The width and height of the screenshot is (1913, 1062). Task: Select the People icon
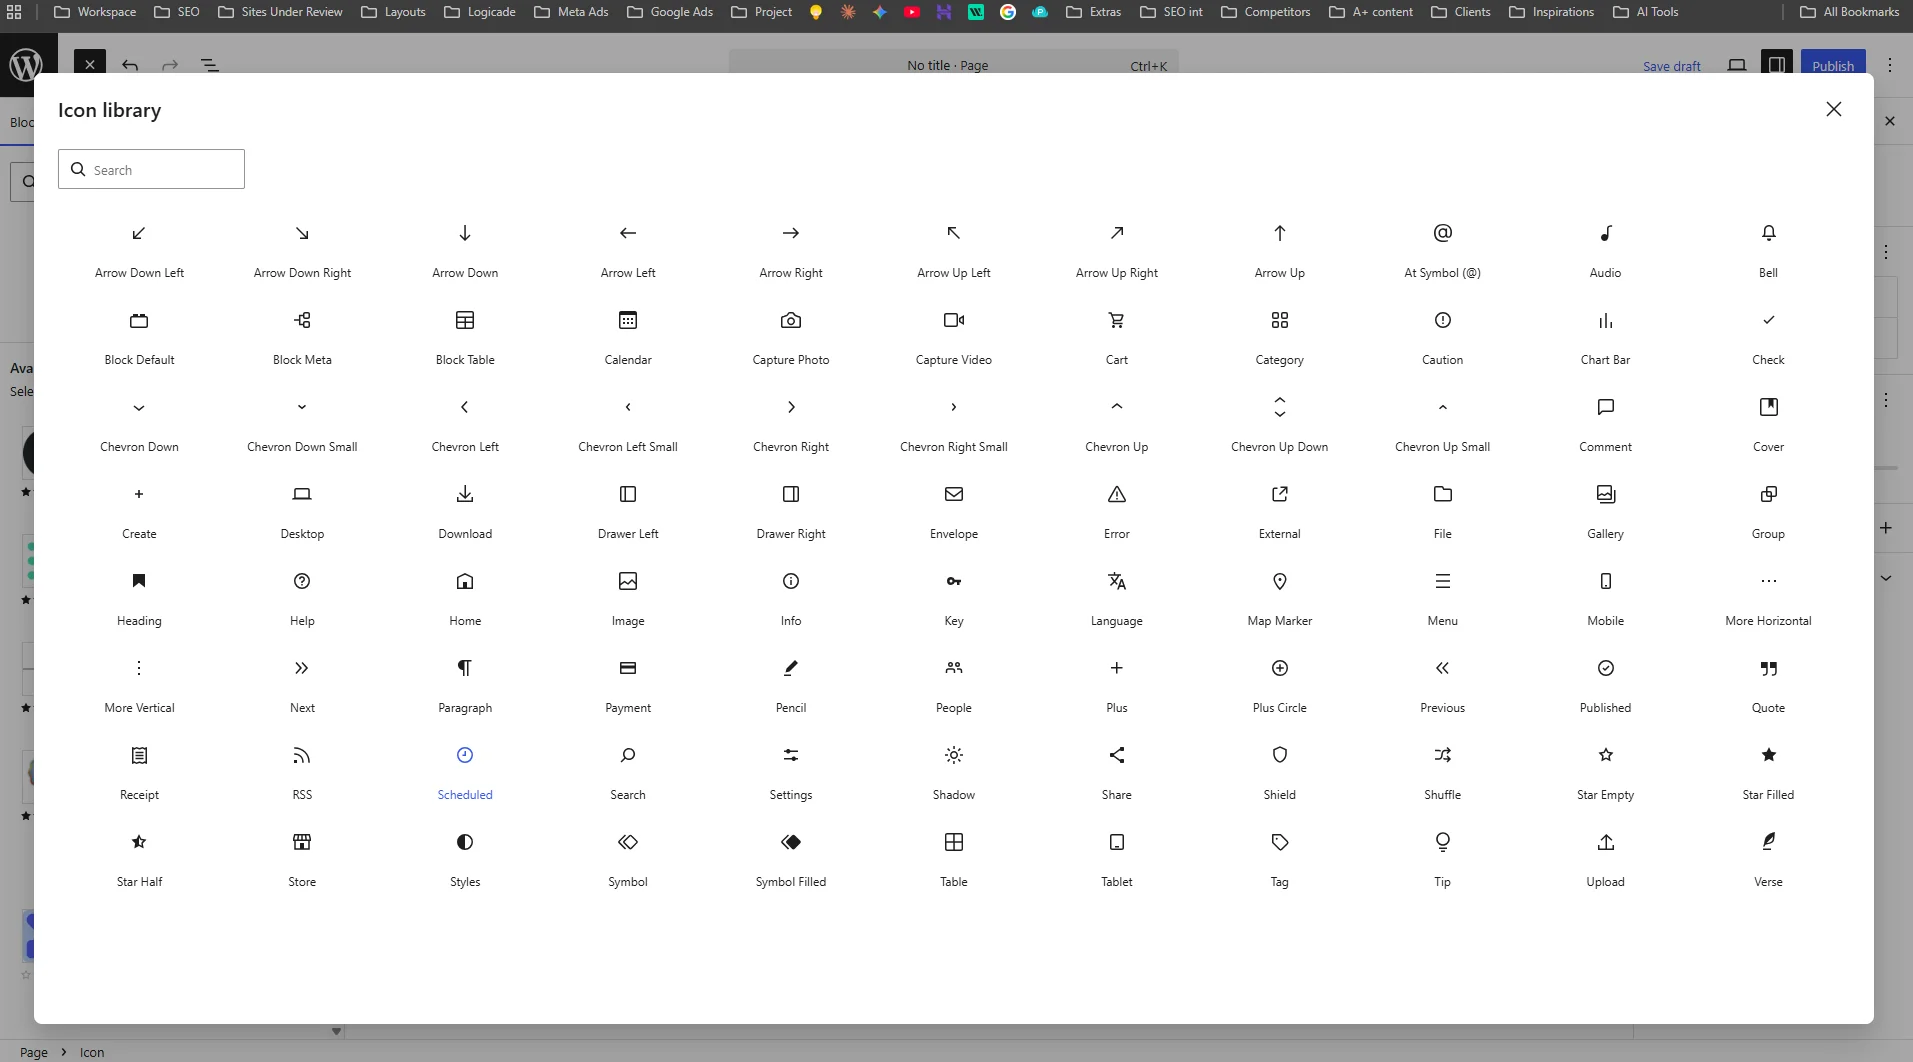click(954, 668)
